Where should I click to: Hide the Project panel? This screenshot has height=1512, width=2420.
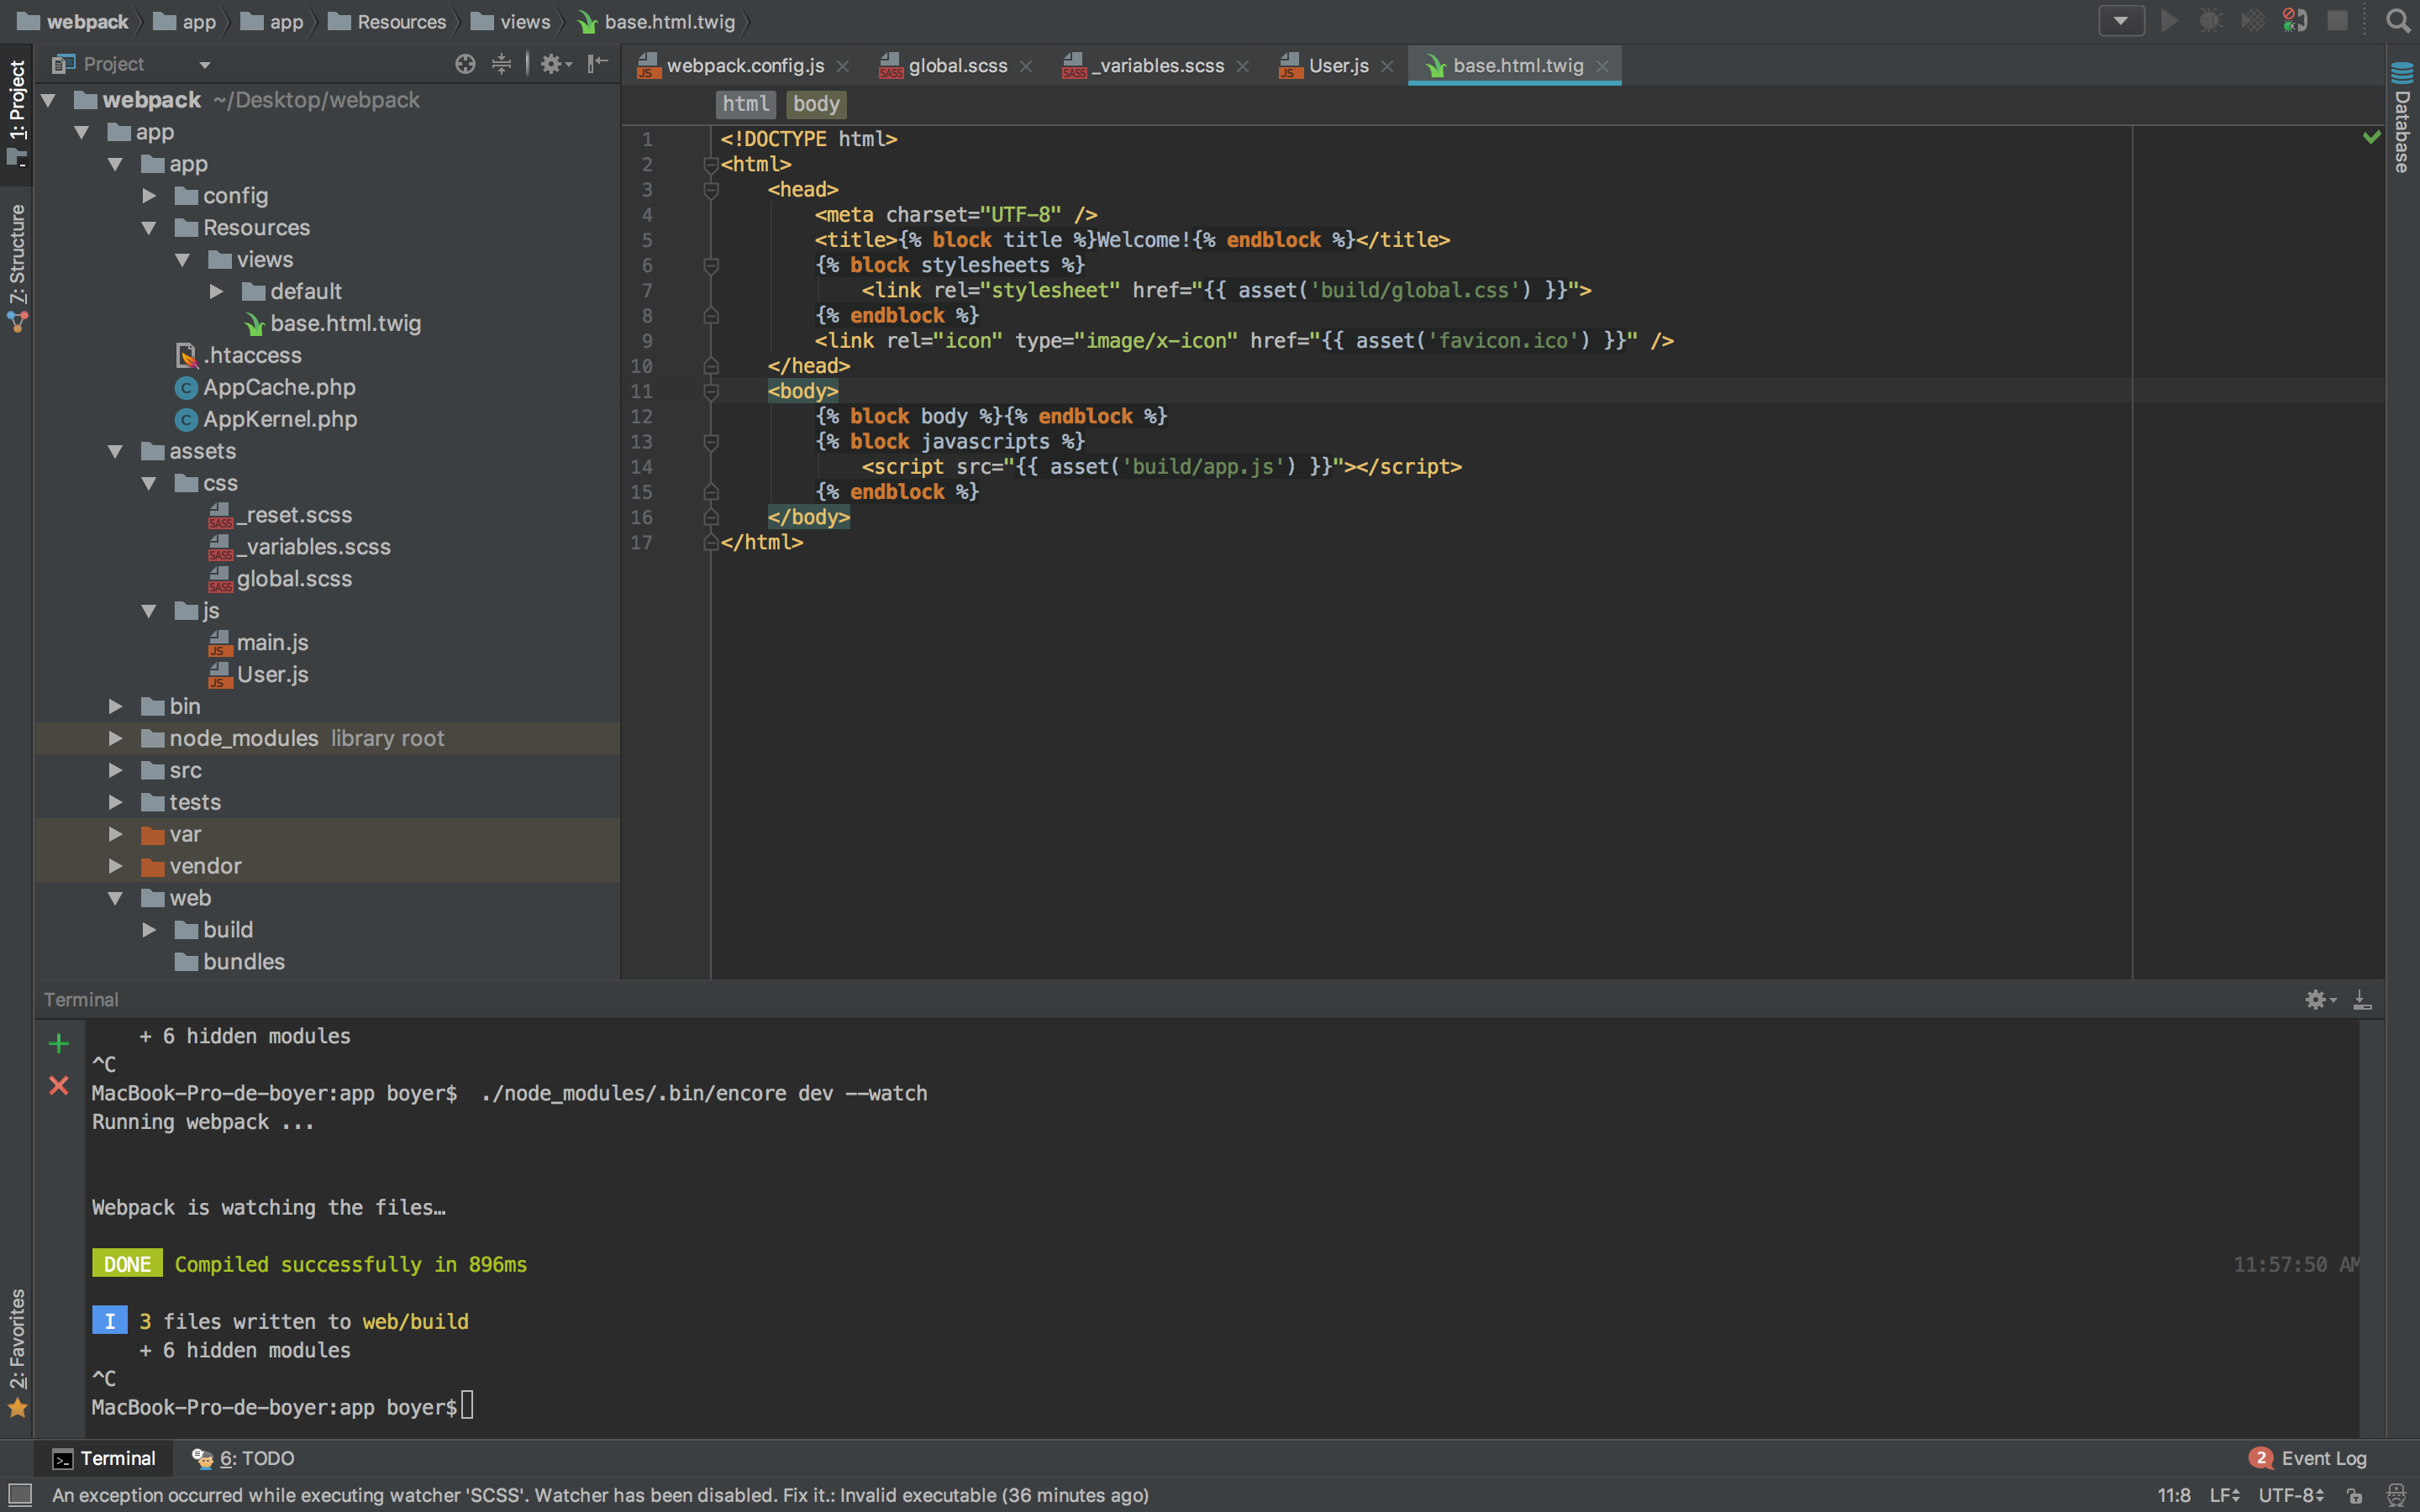point(597,64)
